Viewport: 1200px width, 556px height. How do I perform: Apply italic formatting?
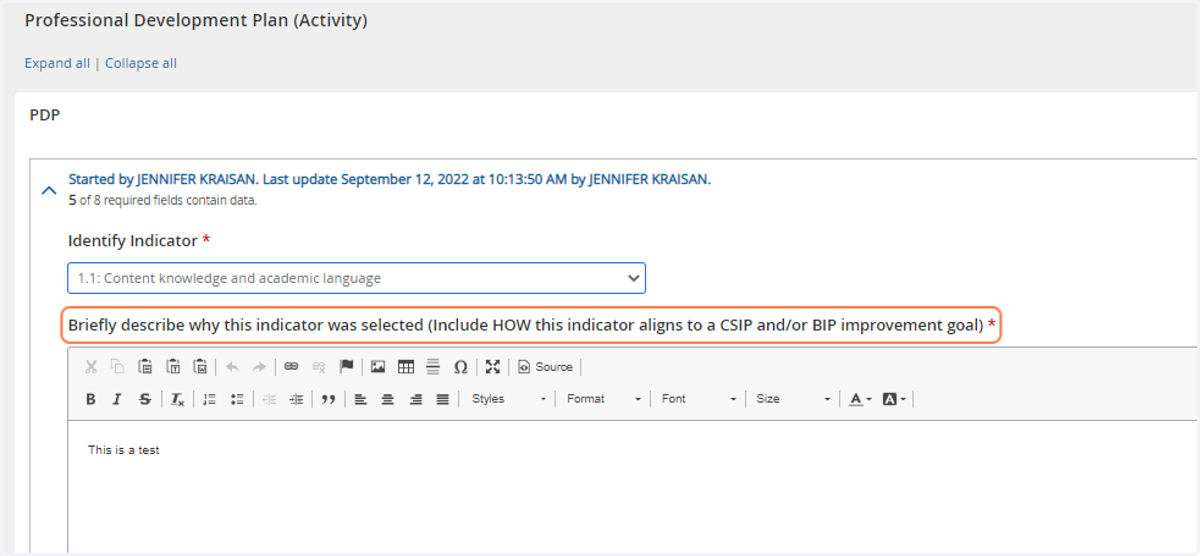coord(117,399)
